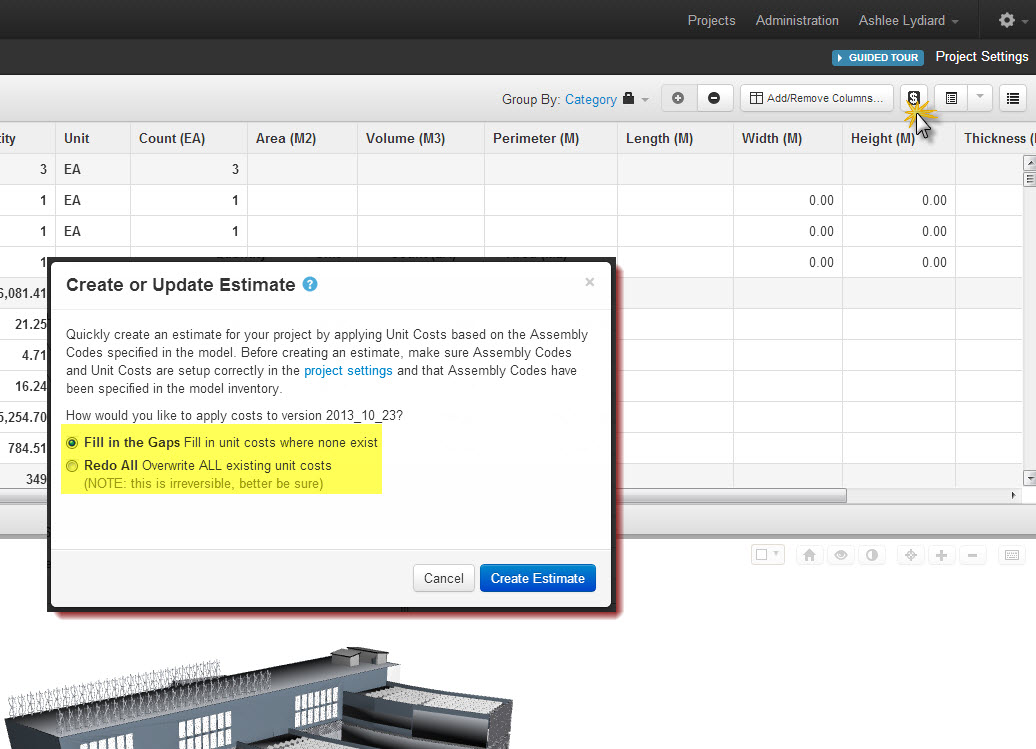Click the Area (M2) column header
The width and height of the screenshot is (1036, 749).
[x=303, y=139]
